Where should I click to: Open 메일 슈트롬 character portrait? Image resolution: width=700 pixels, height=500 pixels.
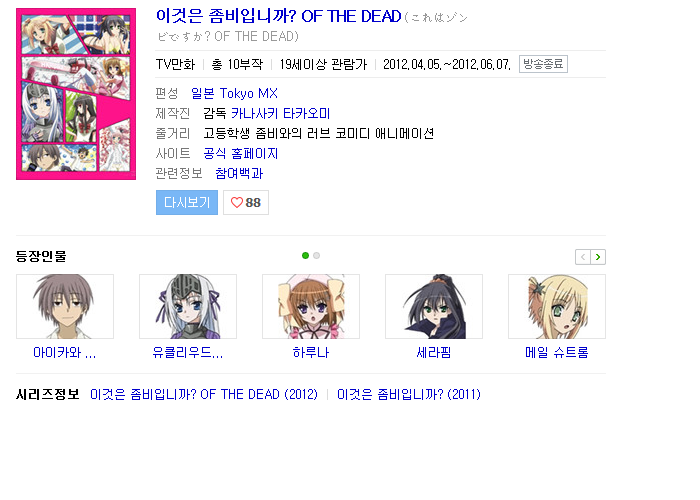[x=557, y=307]
